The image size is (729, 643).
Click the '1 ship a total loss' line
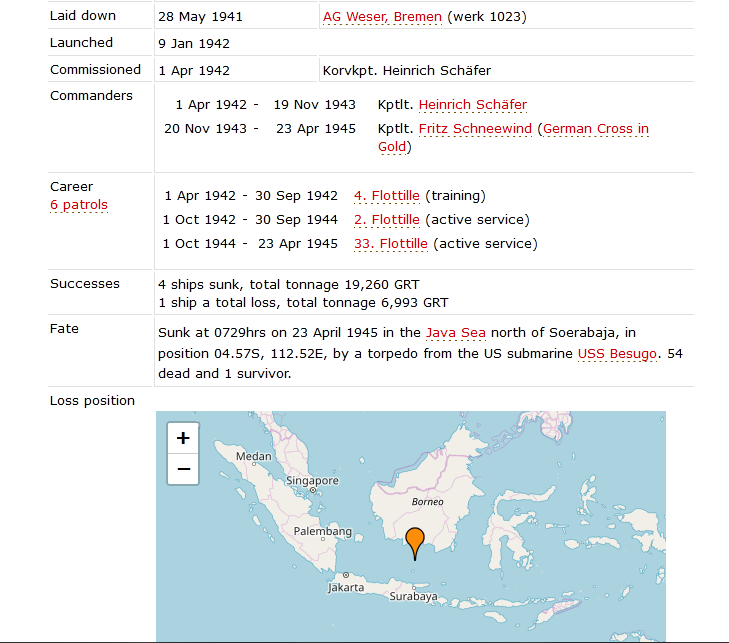[x=303, y=303]
